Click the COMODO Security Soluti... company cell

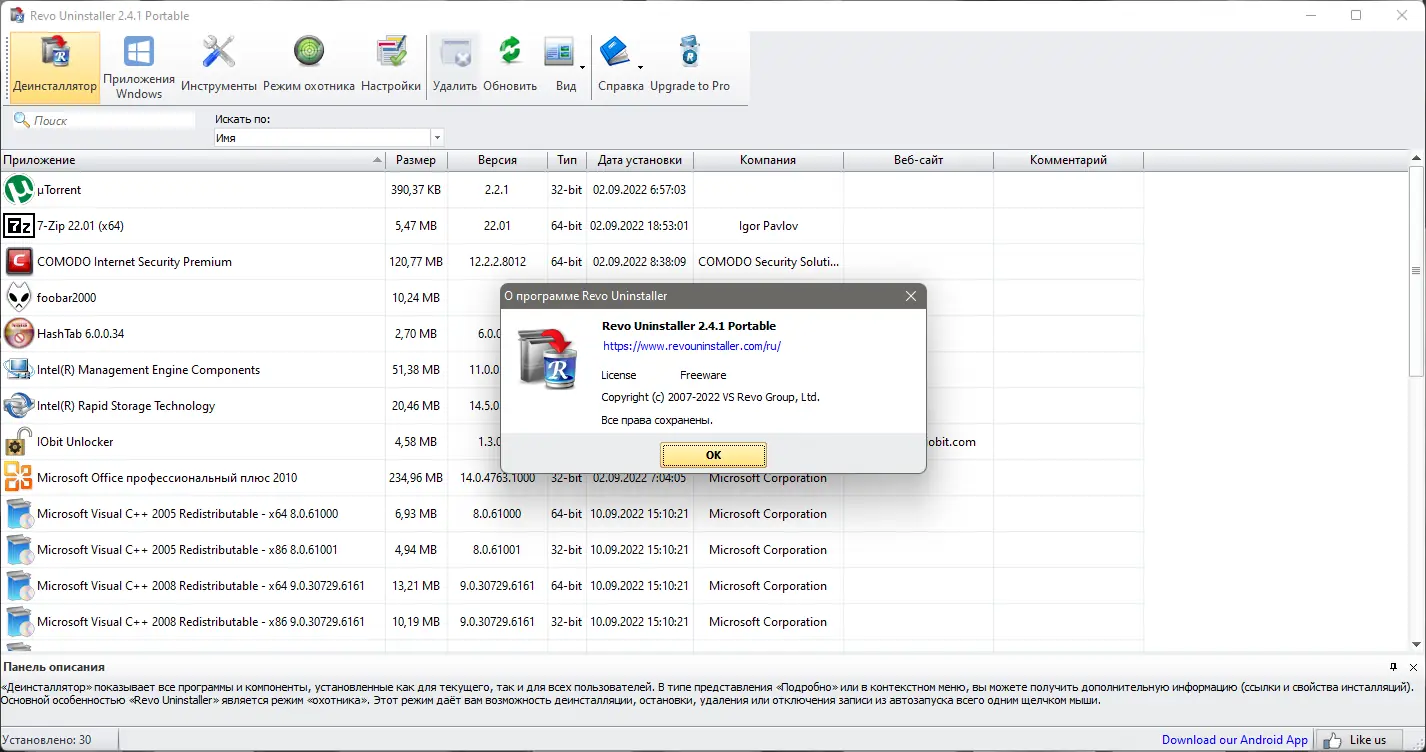click(768, 262)
